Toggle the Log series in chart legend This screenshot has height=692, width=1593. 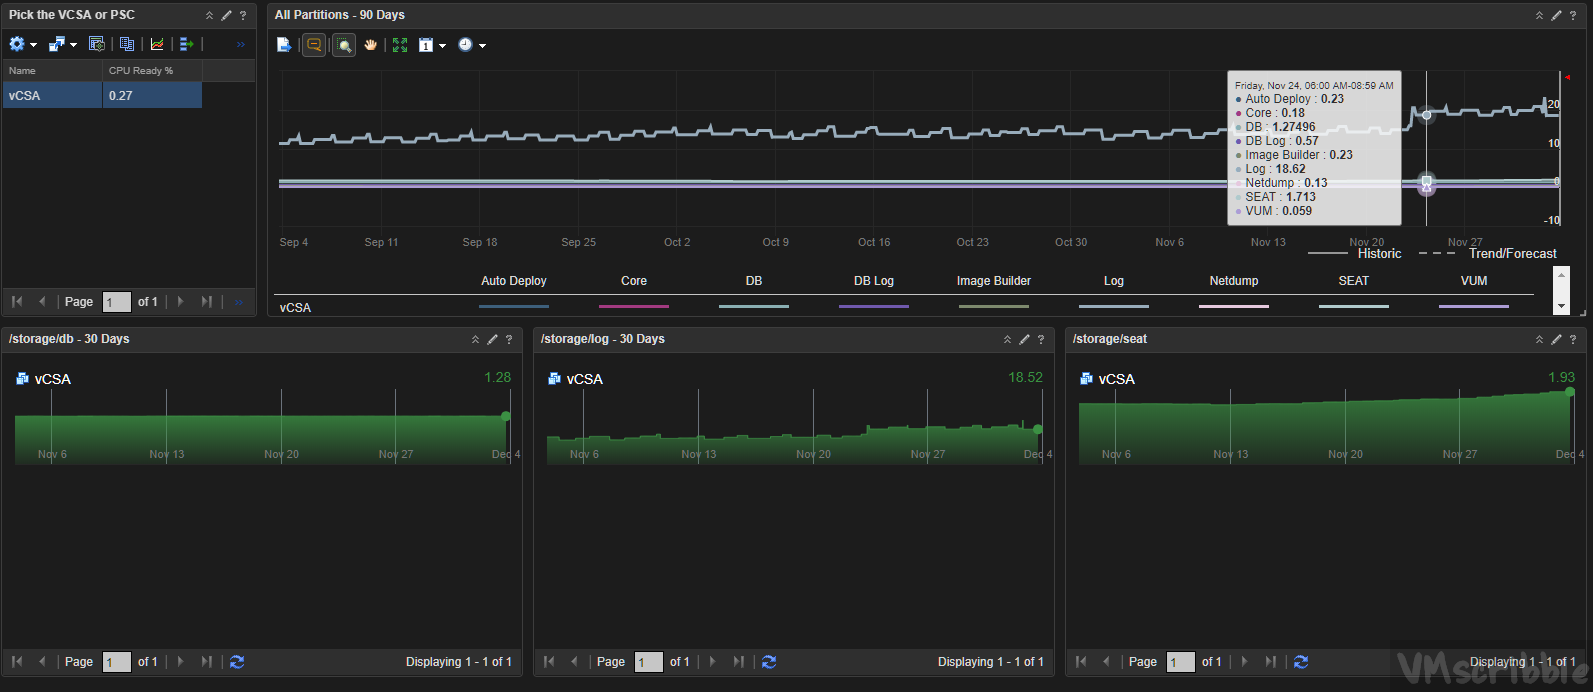click(x=1113, y=281)
